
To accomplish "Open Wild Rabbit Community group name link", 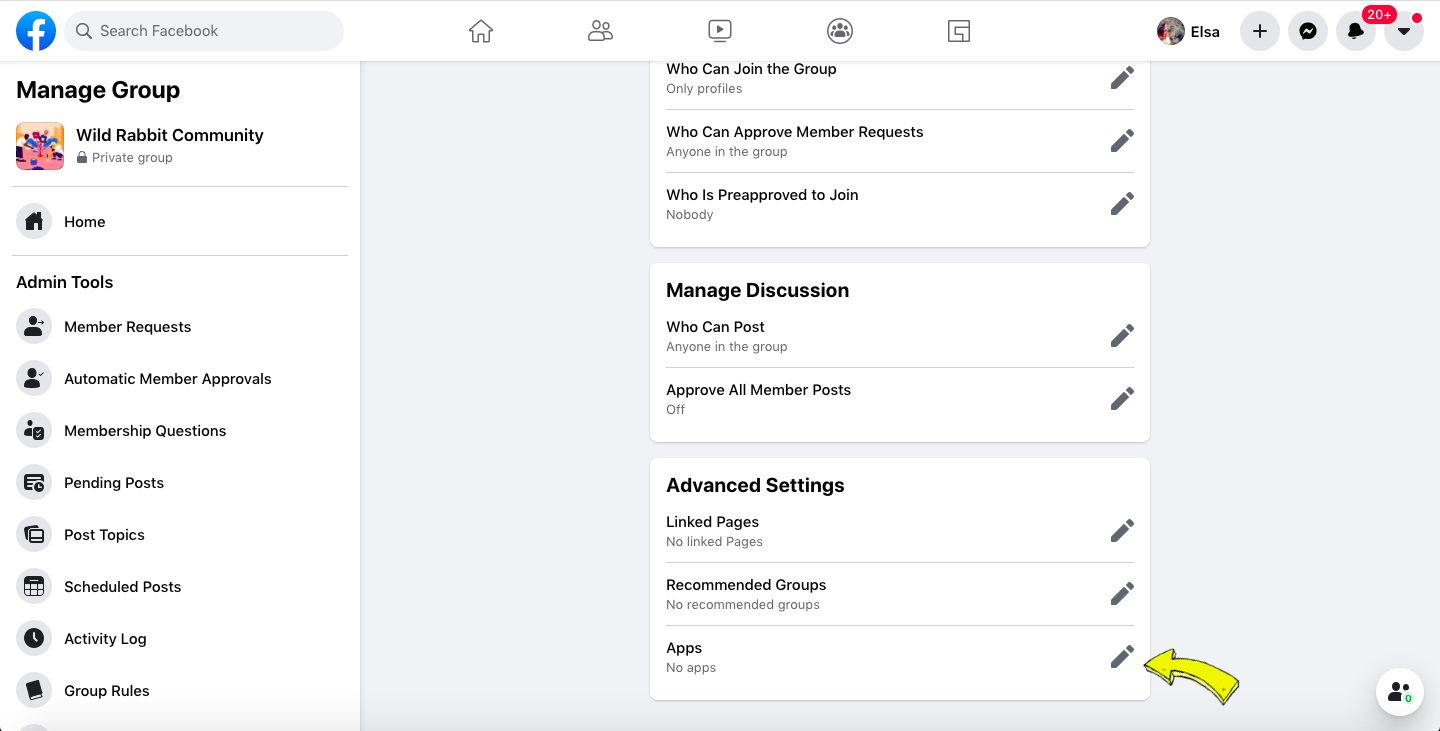I will 170,135.
